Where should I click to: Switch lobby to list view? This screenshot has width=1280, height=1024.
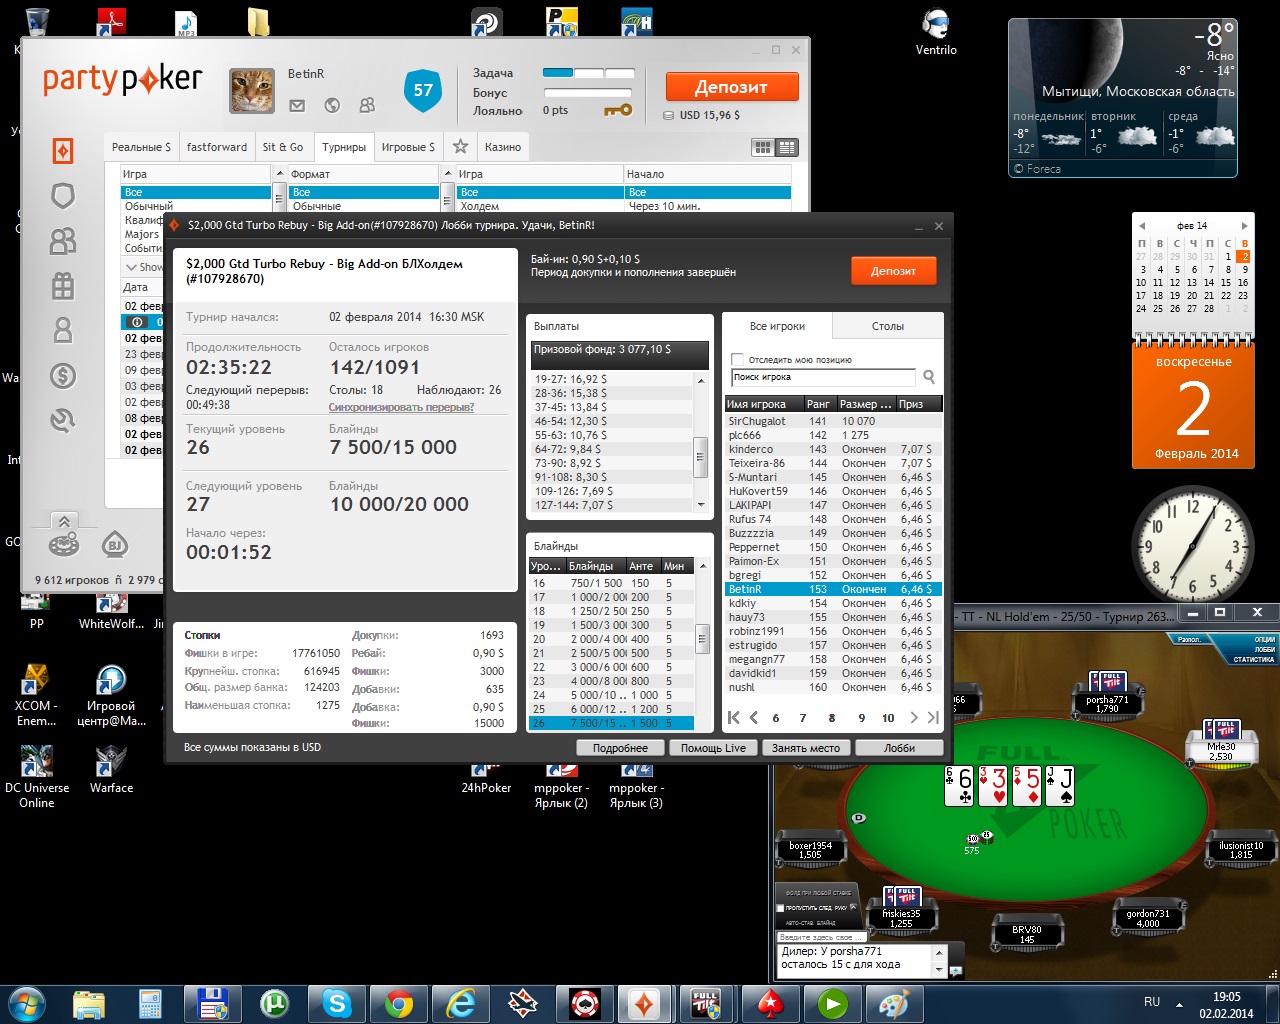(x=787, y=147)
